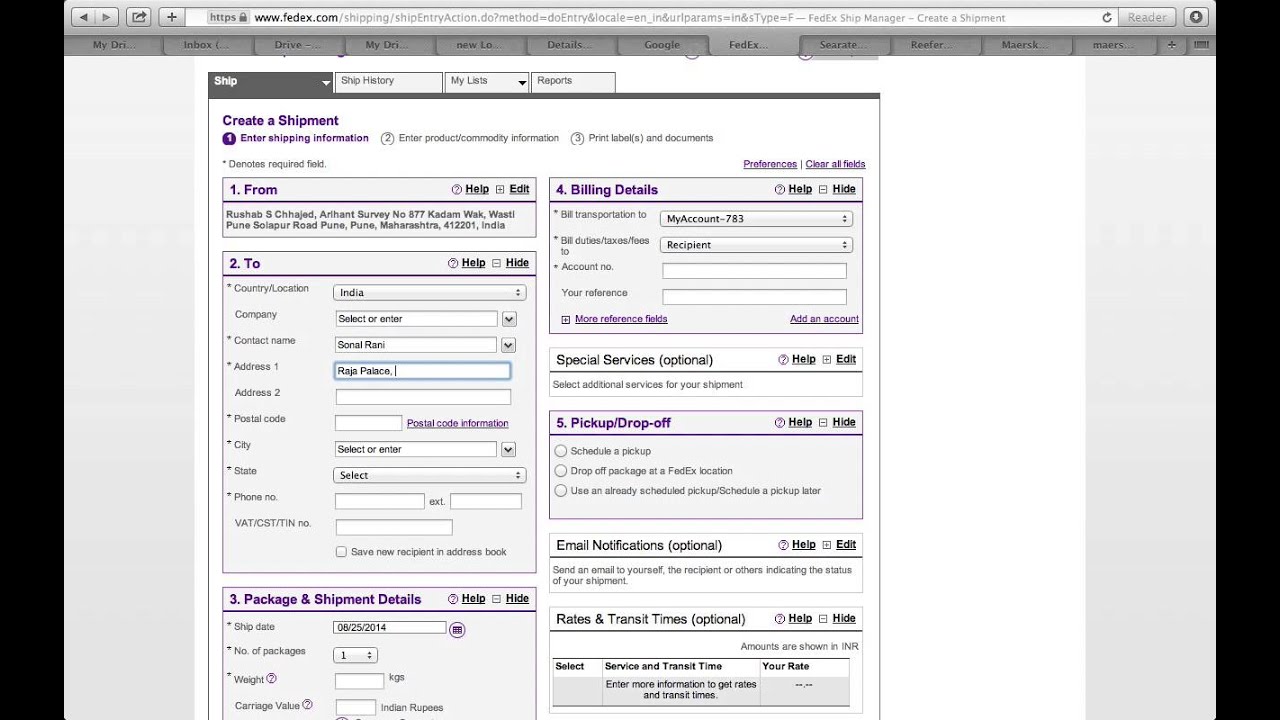This screenshot has width=1280, height=720.
Task: Click the browser page refresh icon
Action: pos(1108,17)
